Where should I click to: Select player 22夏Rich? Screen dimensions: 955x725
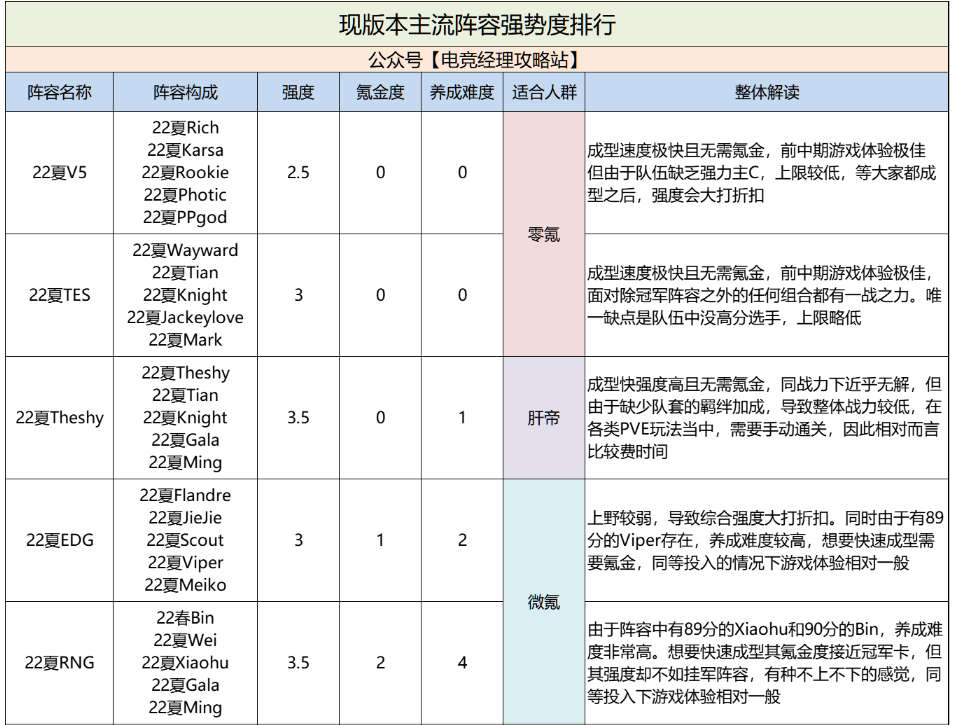click(185, 128)
